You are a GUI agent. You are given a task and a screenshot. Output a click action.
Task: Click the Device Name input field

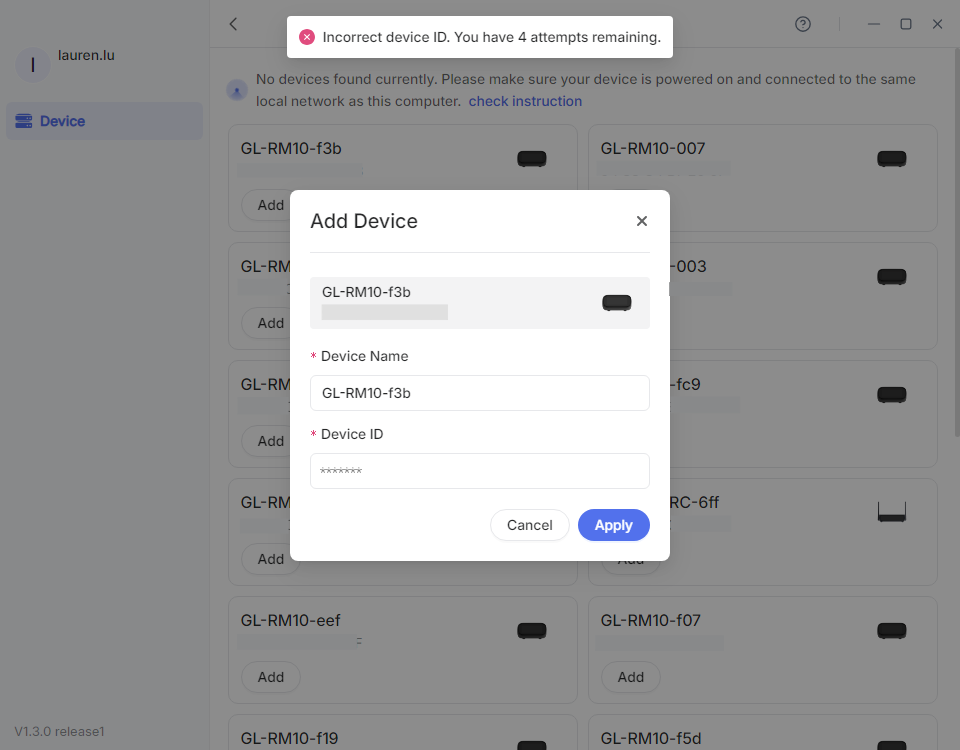click(479, 393)
